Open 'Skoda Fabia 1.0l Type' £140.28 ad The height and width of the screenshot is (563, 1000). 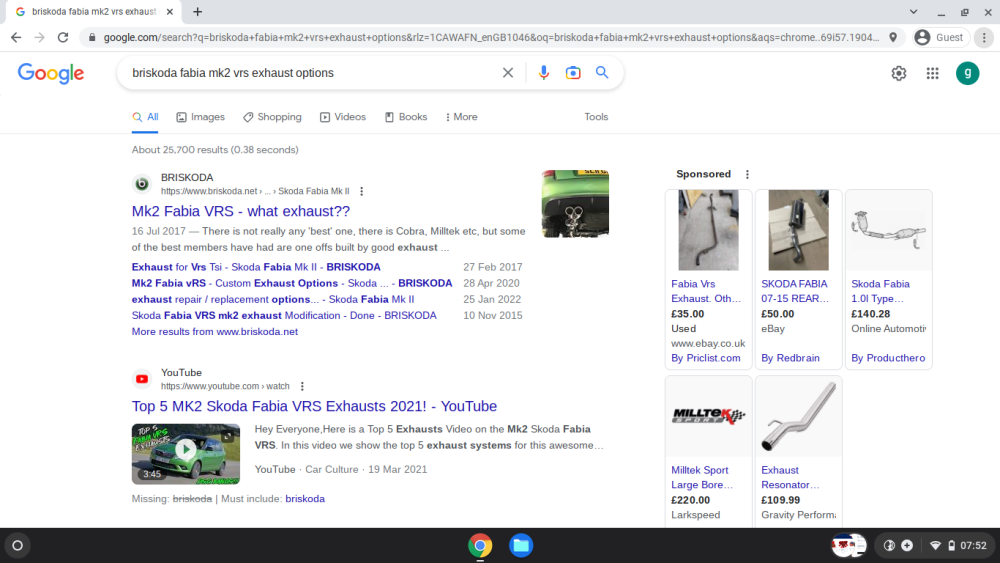(880, 291)
